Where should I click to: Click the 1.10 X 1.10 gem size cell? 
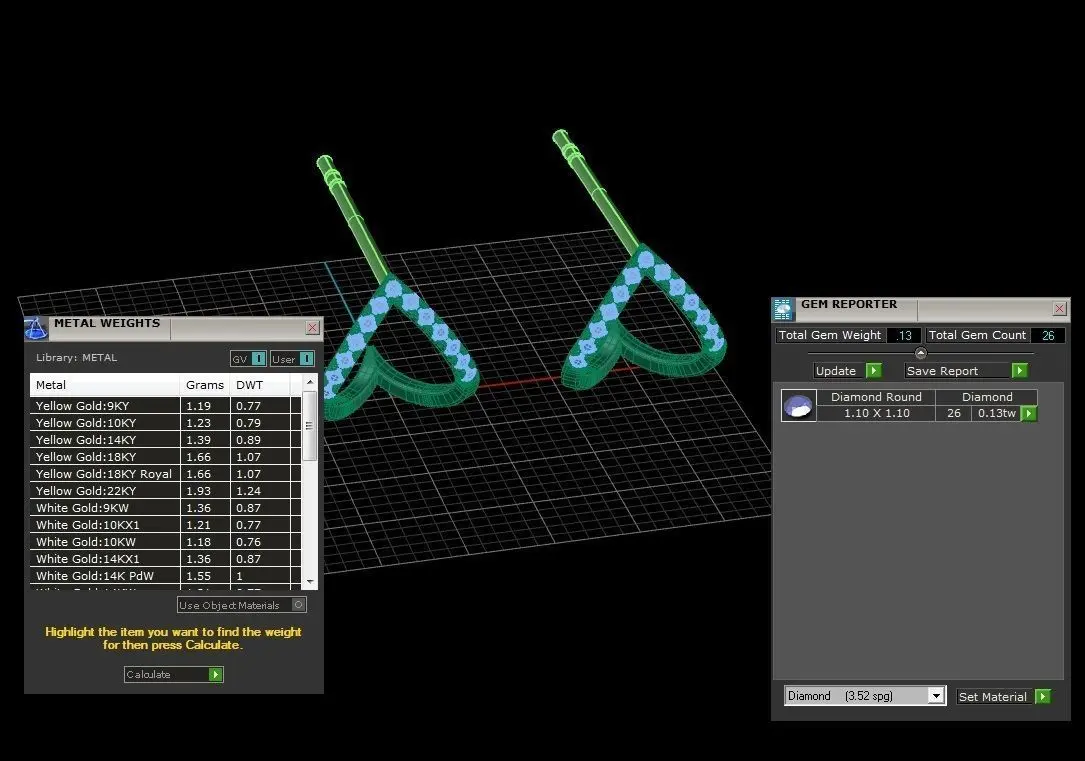[876, 413]
